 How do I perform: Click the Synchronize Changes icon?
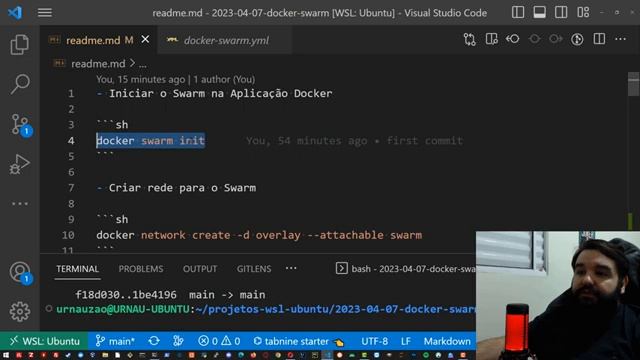[x=154, y=341]
